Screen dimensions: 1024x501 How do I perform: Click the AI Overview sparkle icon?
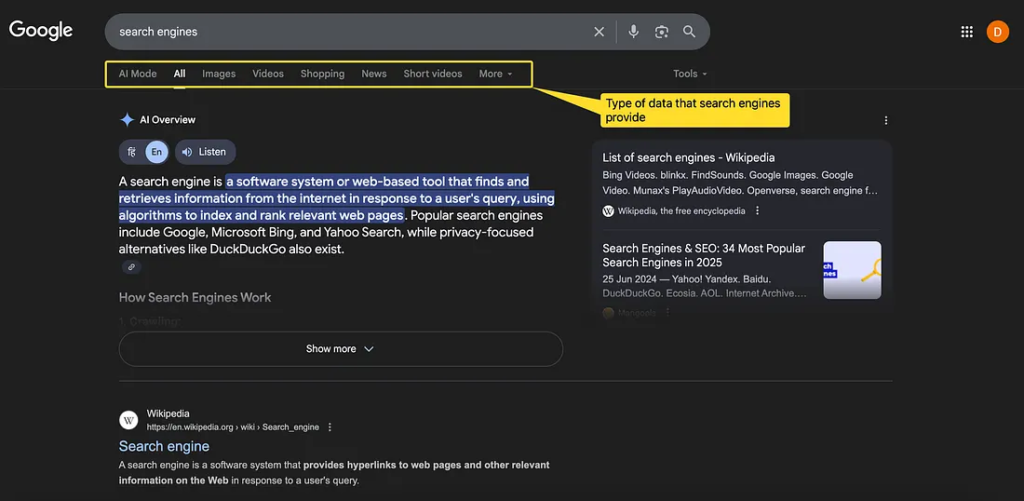click(x=127, y=120)
